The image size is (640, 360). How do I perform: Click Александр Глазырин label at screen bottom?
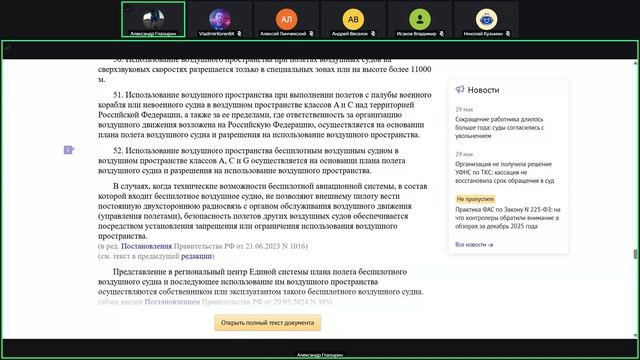coord(320,355)
